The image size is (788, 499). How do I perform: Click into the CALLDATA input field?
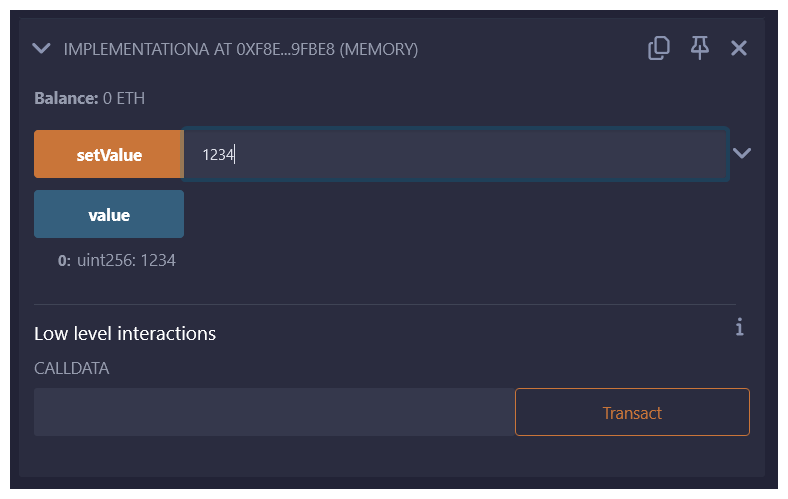click(274, 412)
